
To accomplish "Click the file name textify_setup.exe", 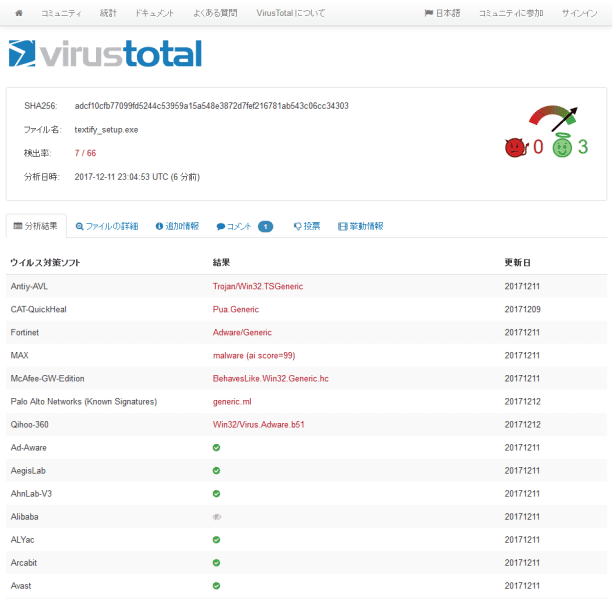I will [x=106, y=130].
